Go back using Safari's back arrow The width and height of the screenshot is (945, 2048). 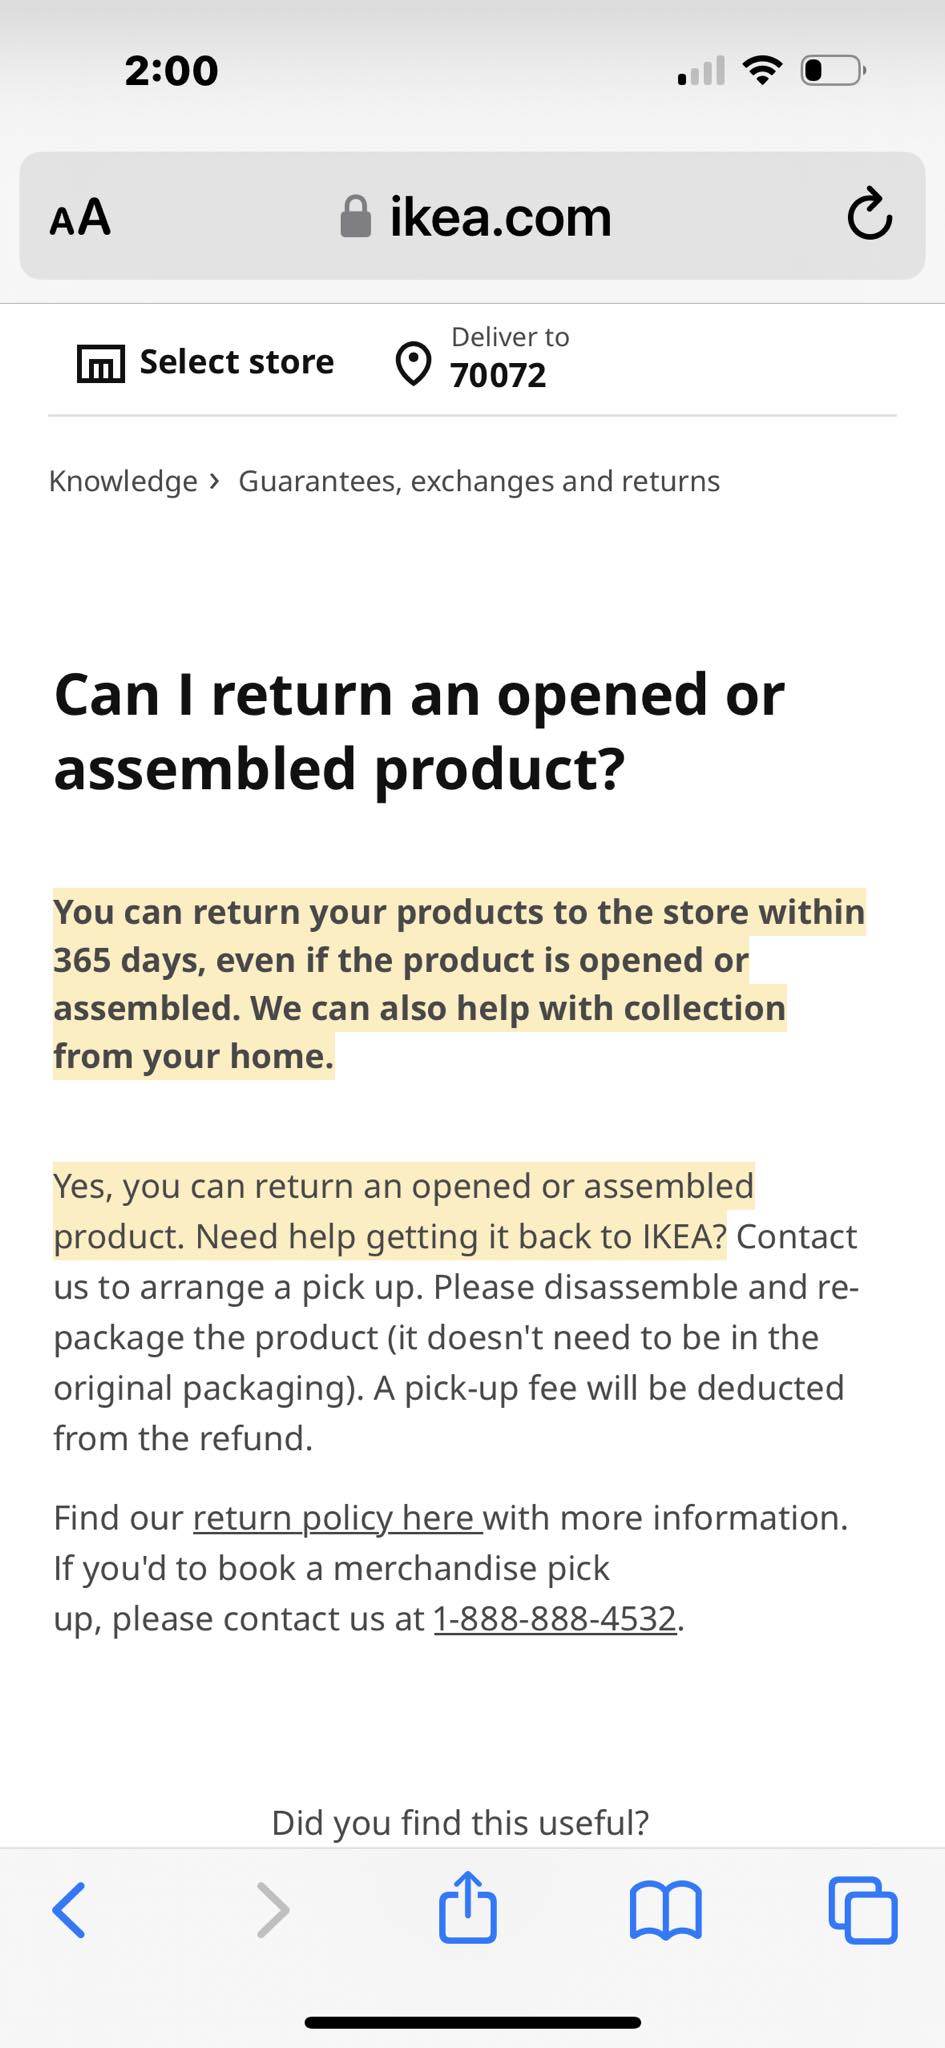[69, 1910]
